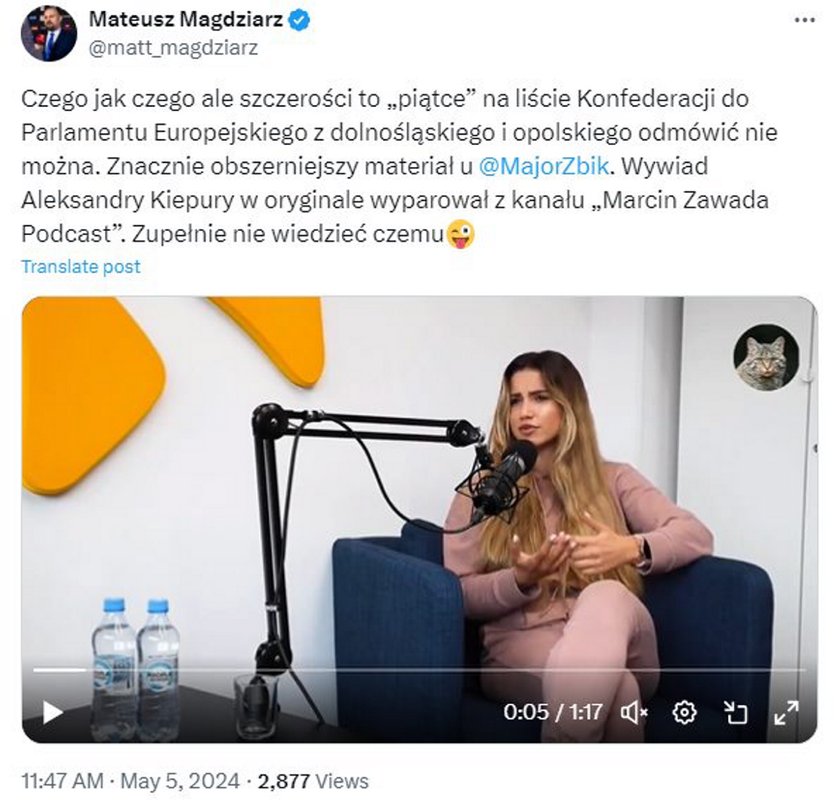Screen dimensions: 840x804
Task: Open the @MajorZbik mention link
Action: click(x=543, y=166)
